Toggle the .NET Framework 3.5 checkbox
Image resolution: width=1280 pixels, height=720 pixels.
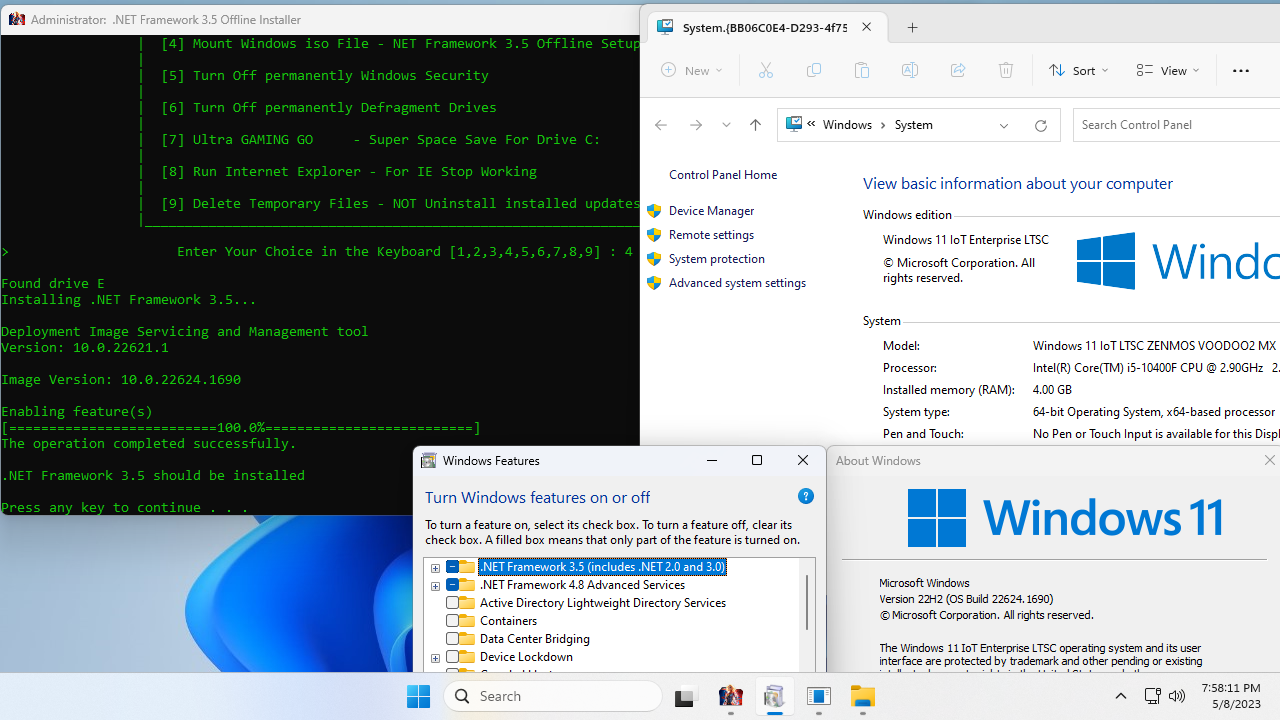pos(452,567)
